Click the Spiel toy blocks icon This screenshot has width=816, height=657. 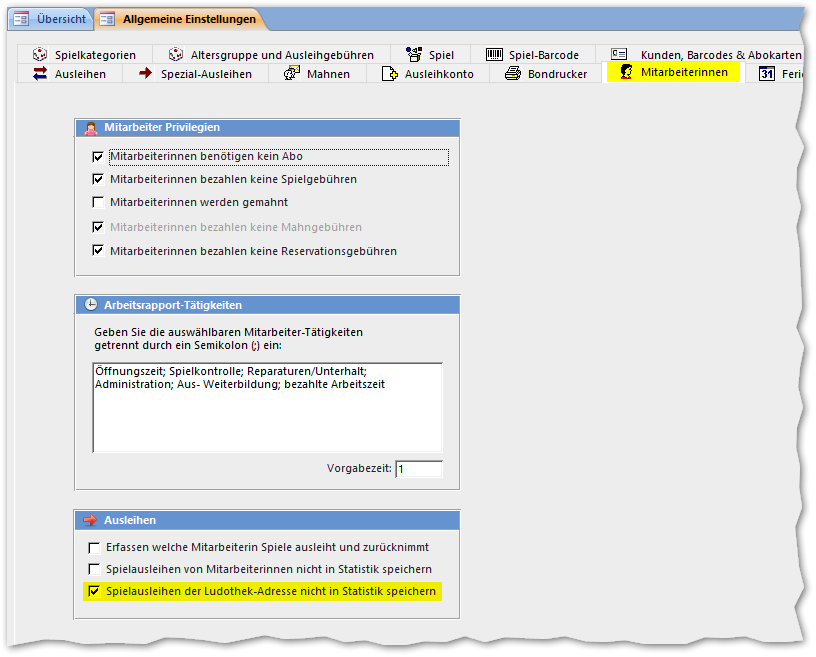pyautogui.click(x=414, y=54)
